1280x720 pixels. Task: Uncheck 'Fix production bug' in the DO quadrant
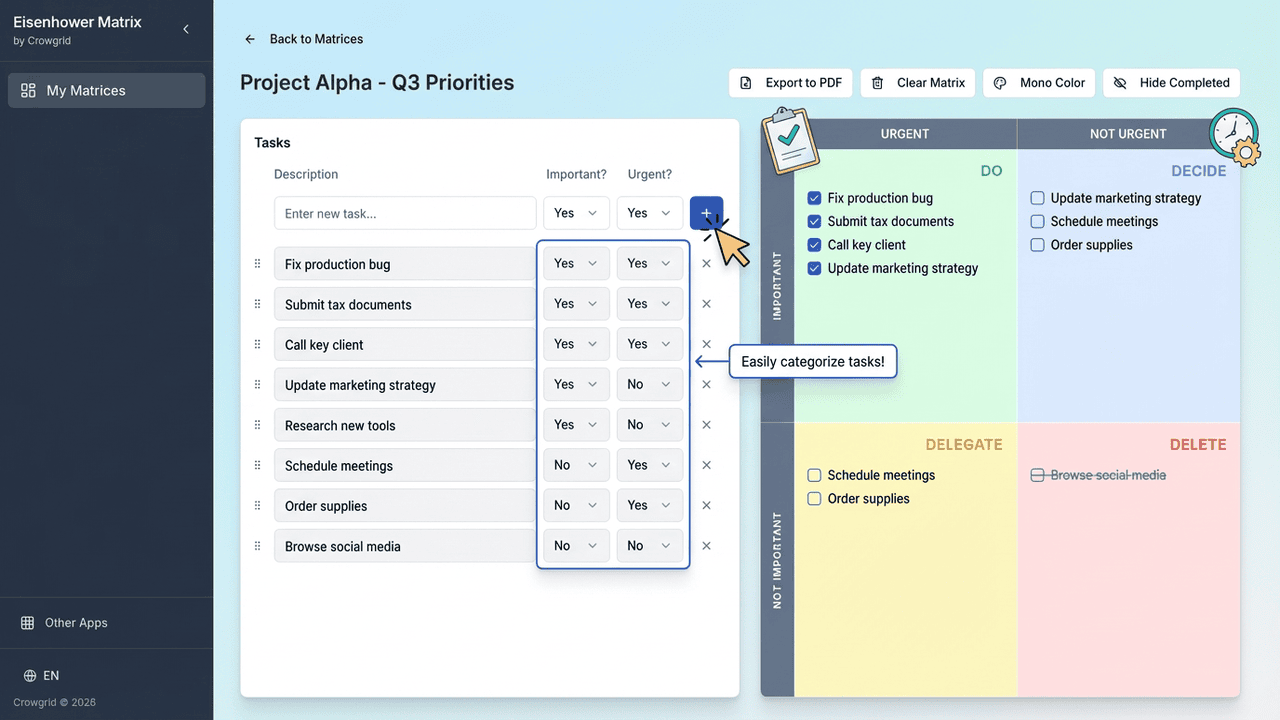(814, 198)
